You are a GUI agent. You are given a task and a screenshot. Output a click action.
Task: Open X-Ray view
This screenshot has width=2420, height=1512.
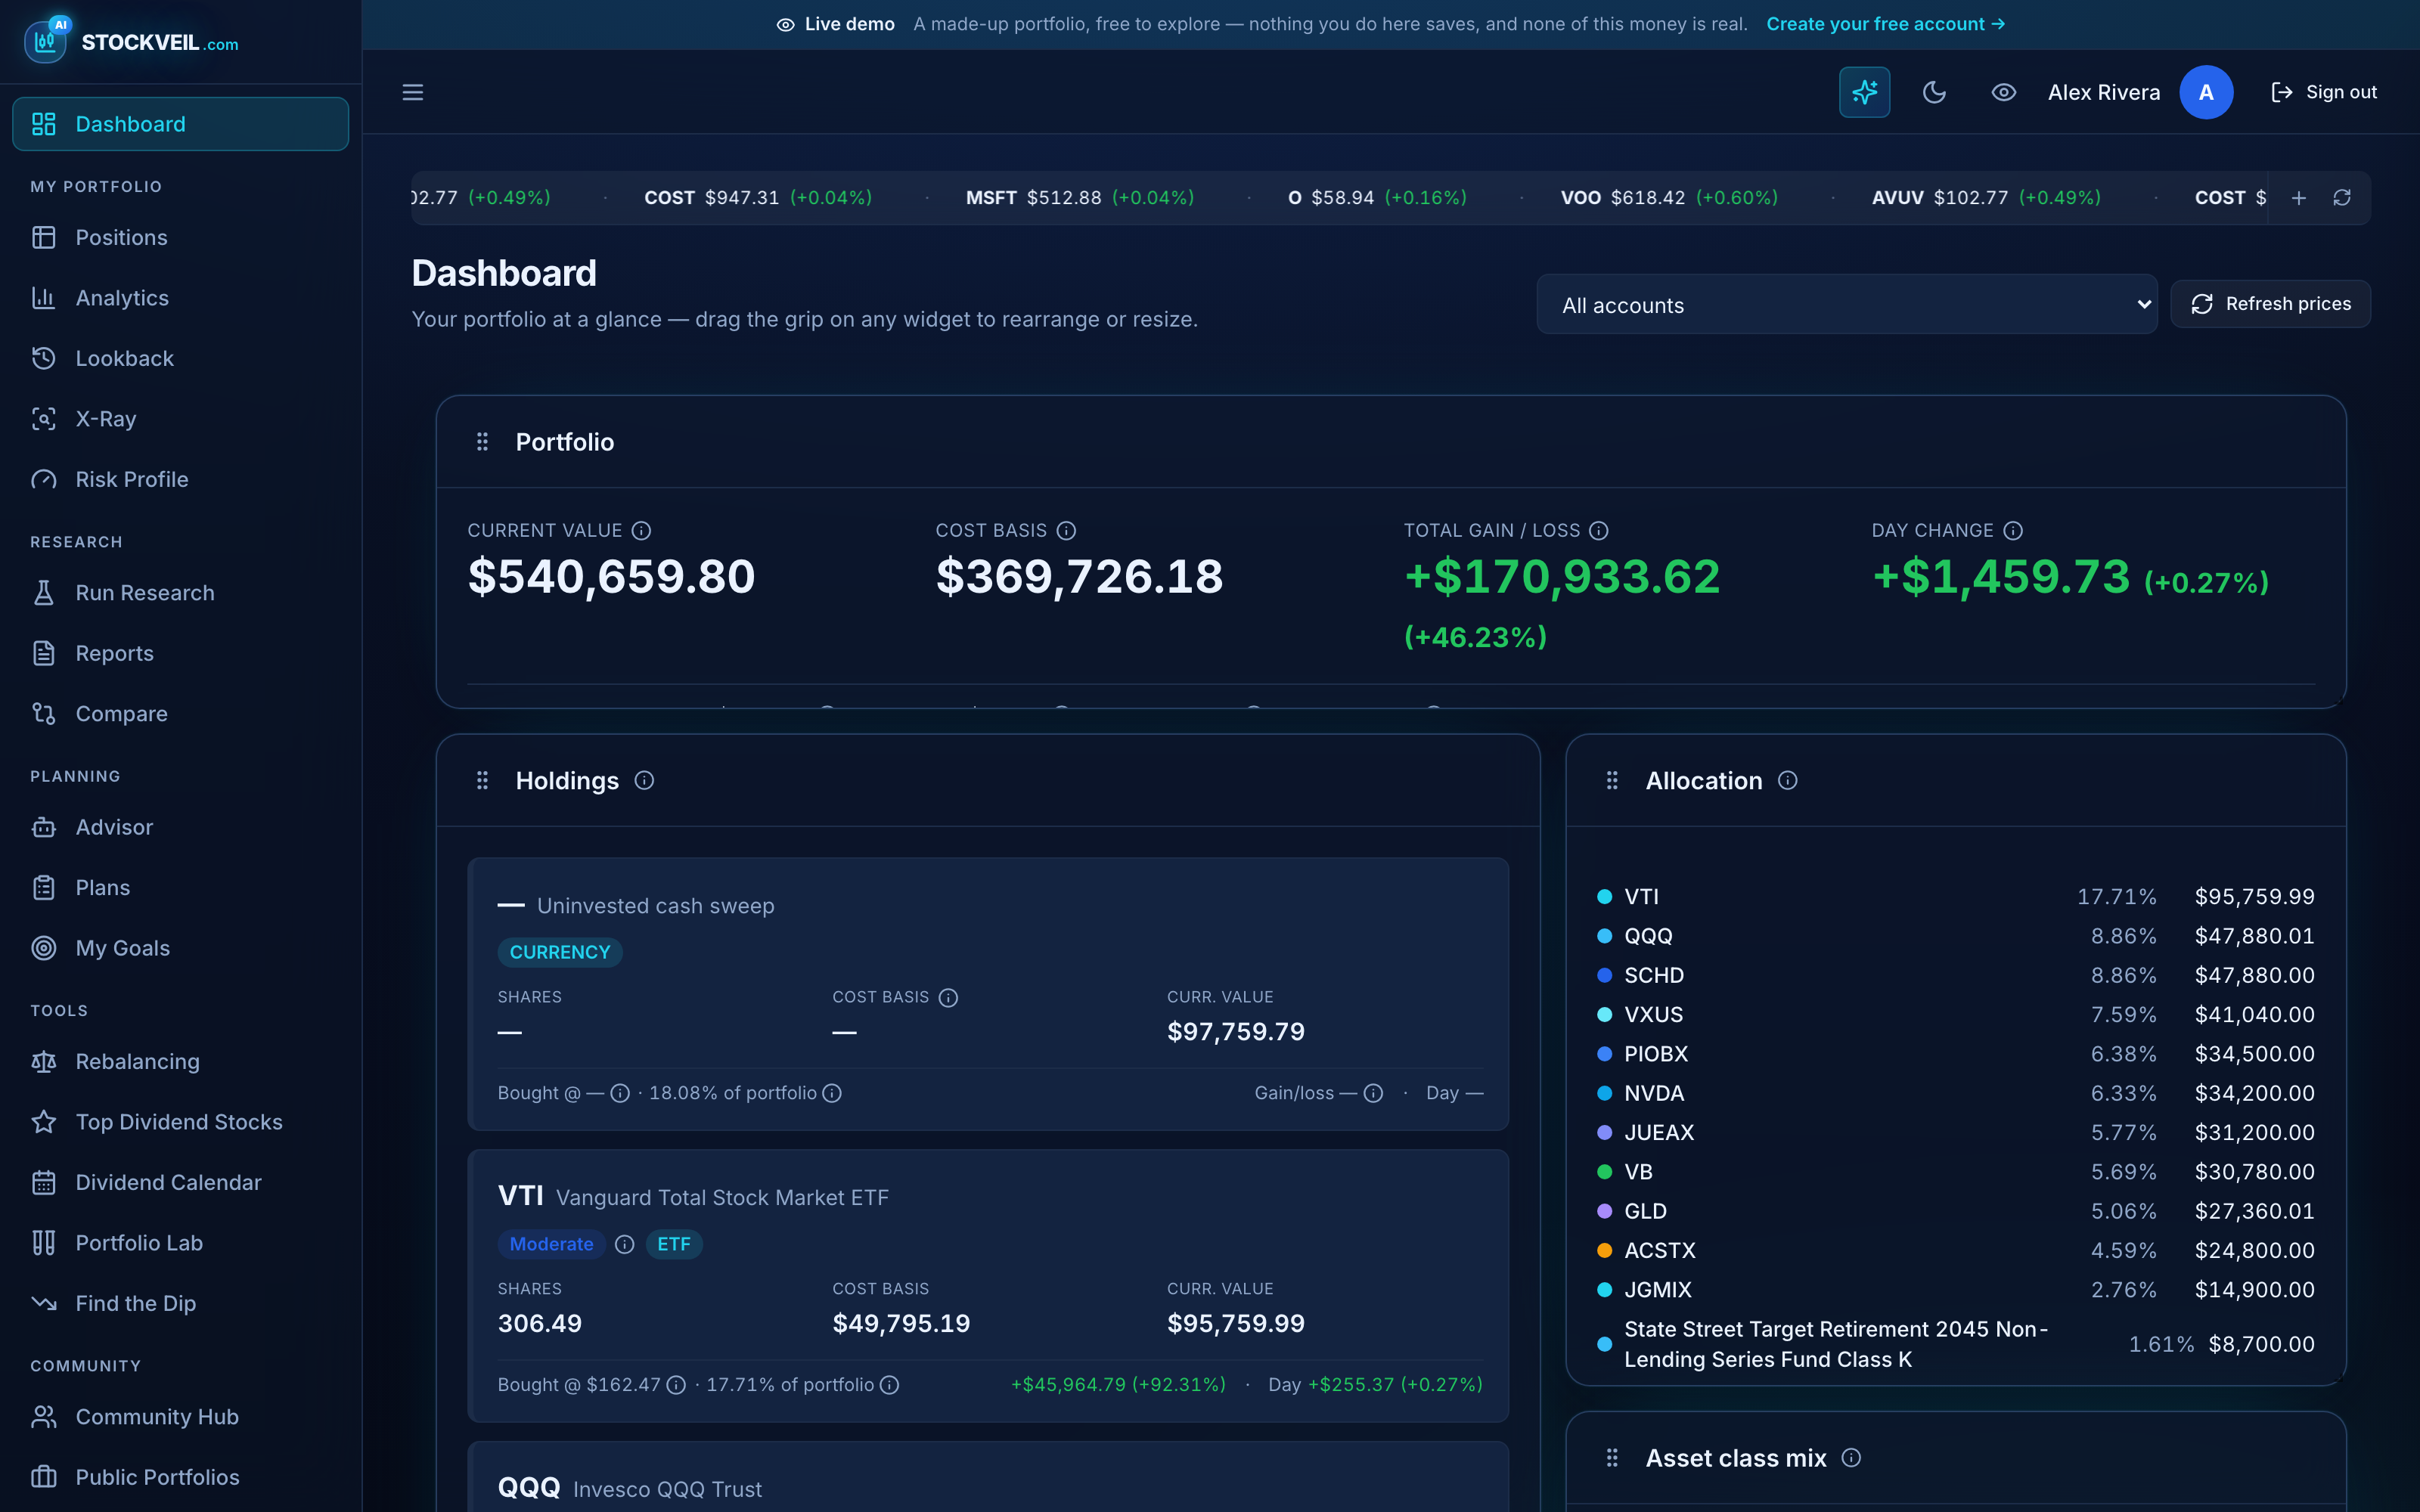(x=180, y=419)
